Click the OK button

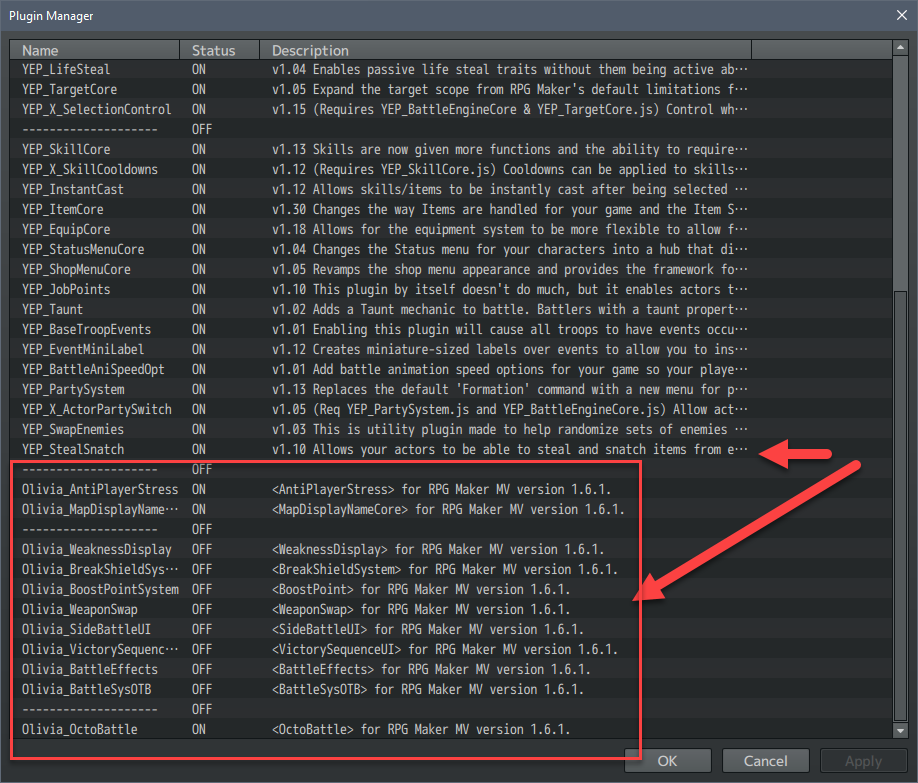point(667,761)
